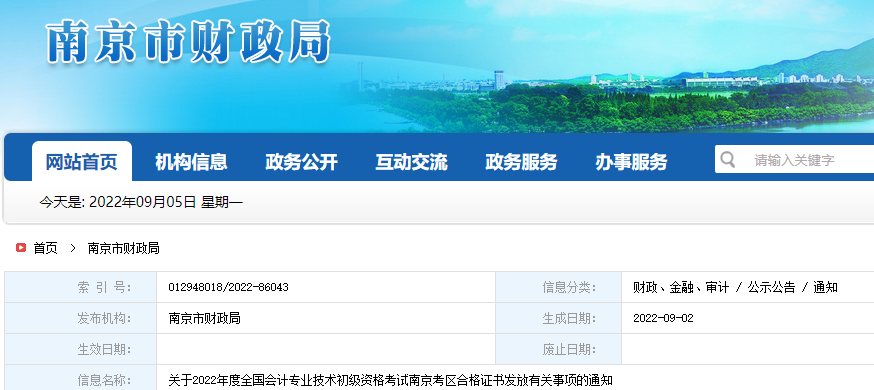Viewport: 874px width, 390px height.
Task: Go to 互动交流 section
Action: pyautogui.click(x=411, y=162)
